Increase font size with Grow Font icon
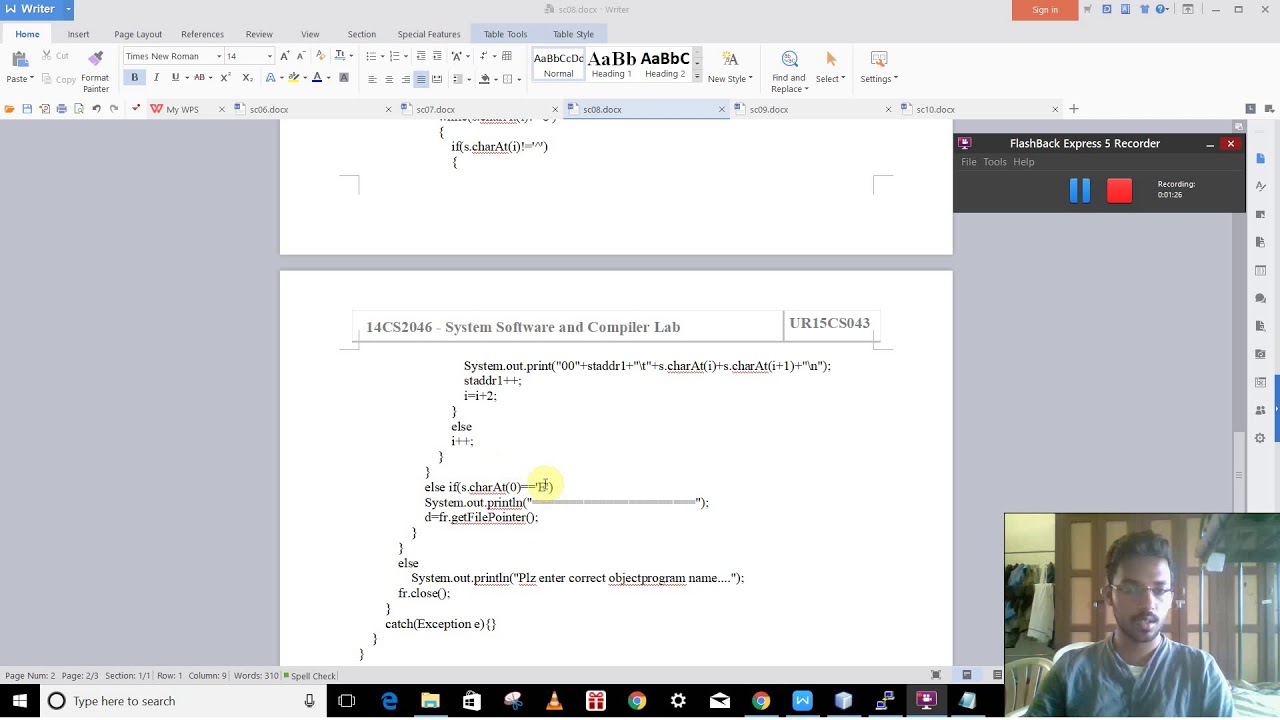The width and height of the screenshot is (1280, 720). (285, 56)
